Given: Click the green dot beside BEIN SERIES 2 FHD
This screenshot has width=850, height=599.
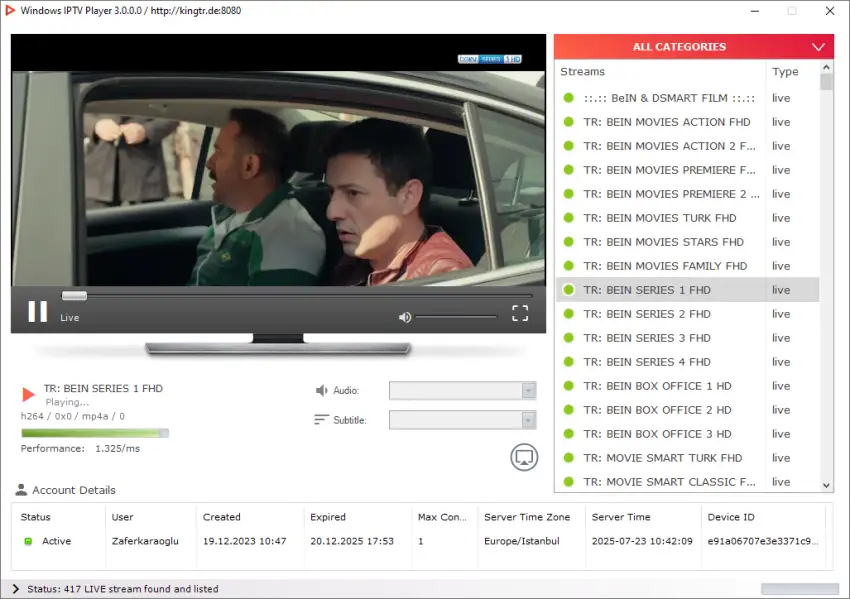Looking at the screenshot, I should coord(569,314).
